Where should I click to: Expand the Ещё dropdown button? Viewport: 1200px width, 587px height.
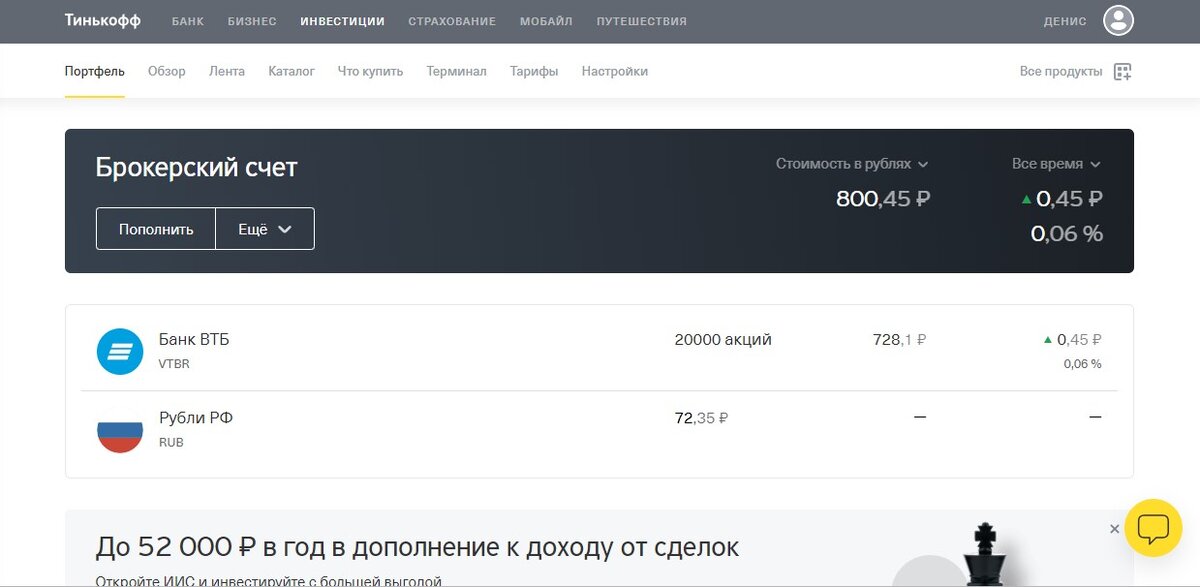pyautogui.click(x=265, y=229)
